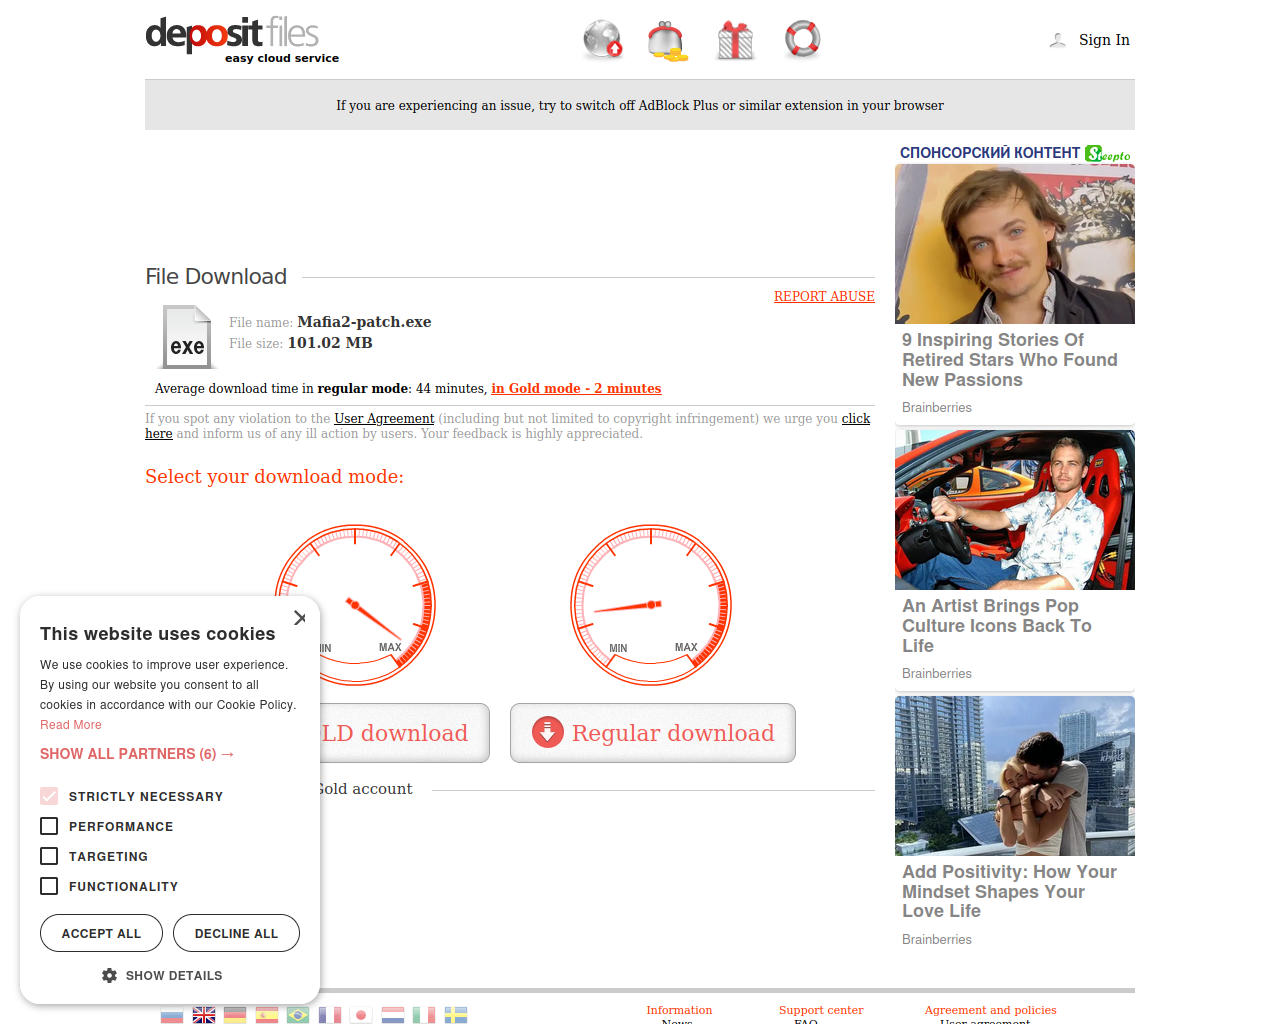
Task: Switch language with the French flag
Action: (330, 1015)
